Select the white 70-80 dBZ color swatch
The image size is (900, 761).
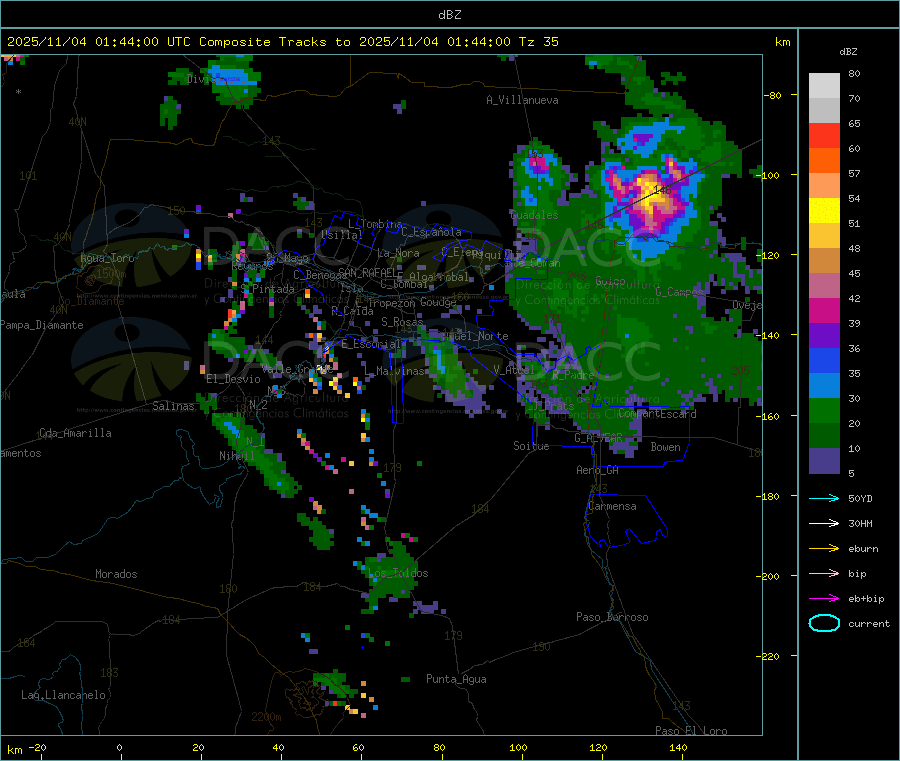tap(824, 86)
